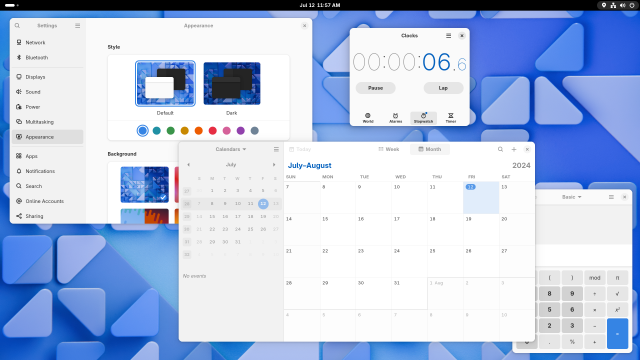Open Activities overview from top-left corner
The width and height of the screenshot is (640, 360).
coord(11,5)
